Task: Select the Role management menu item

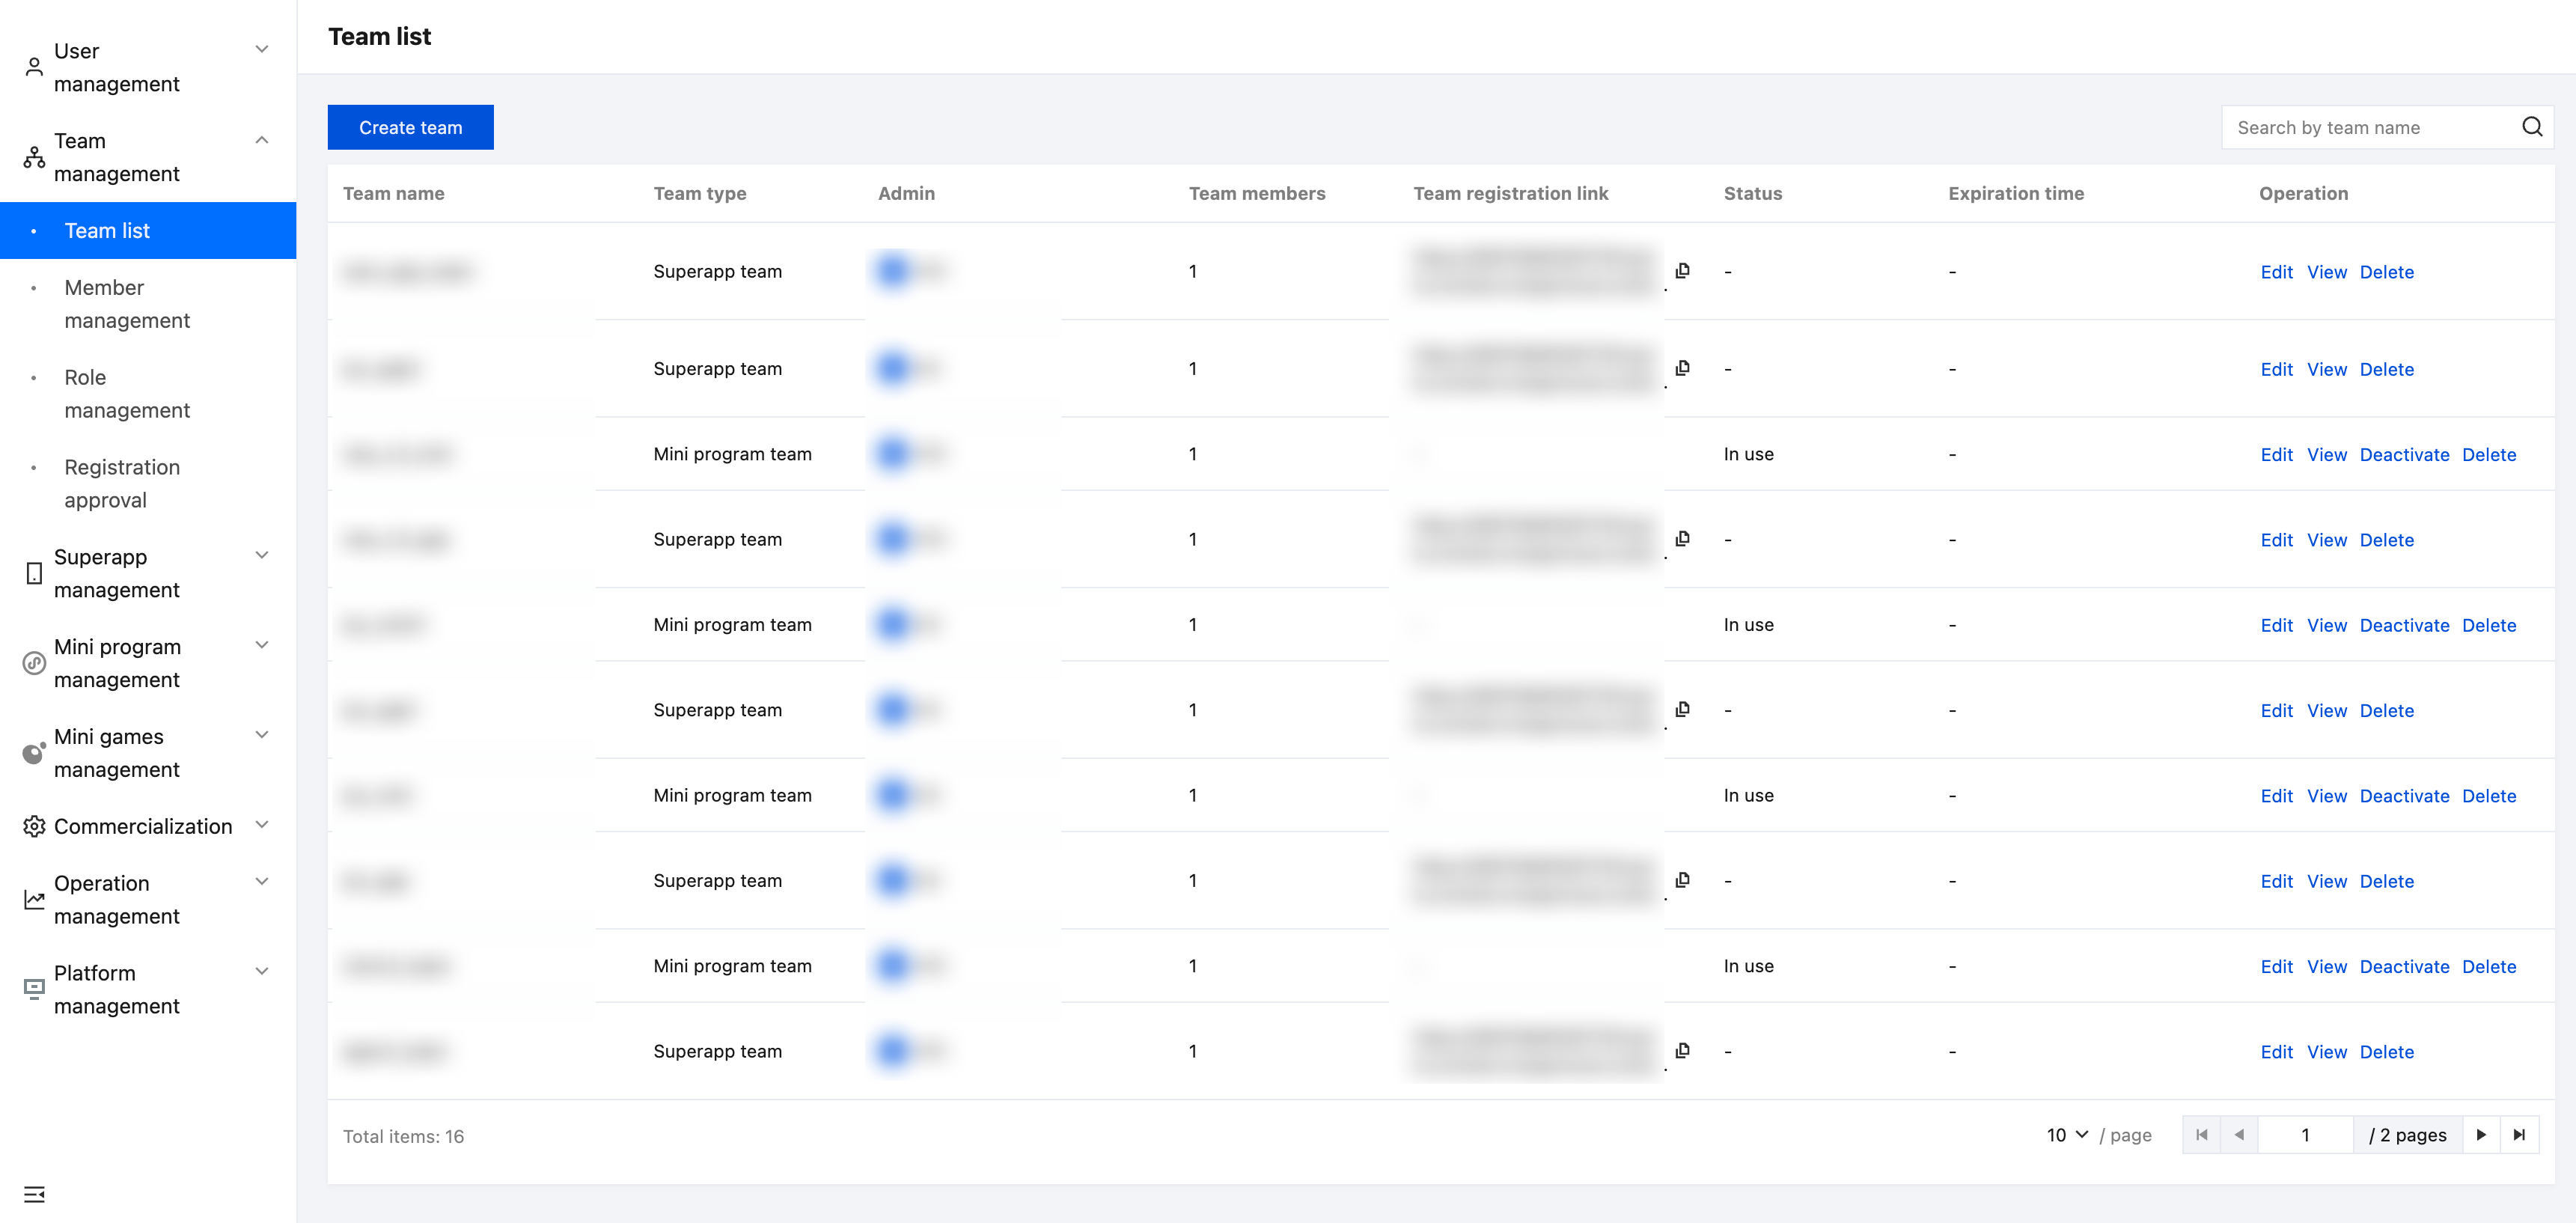Action: tap(127, 394)
